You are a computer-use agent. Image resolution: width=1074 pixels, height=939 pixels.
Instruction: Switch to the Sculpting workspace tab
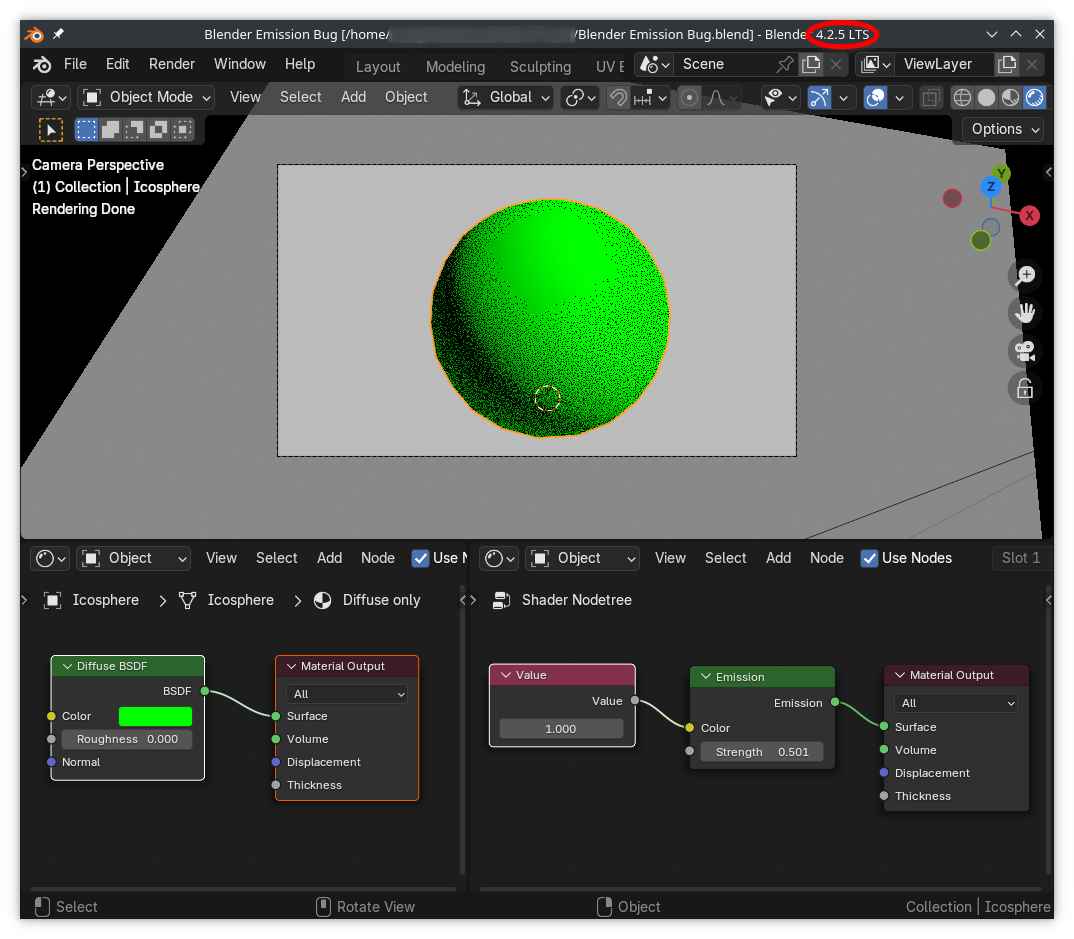point(540,66)
